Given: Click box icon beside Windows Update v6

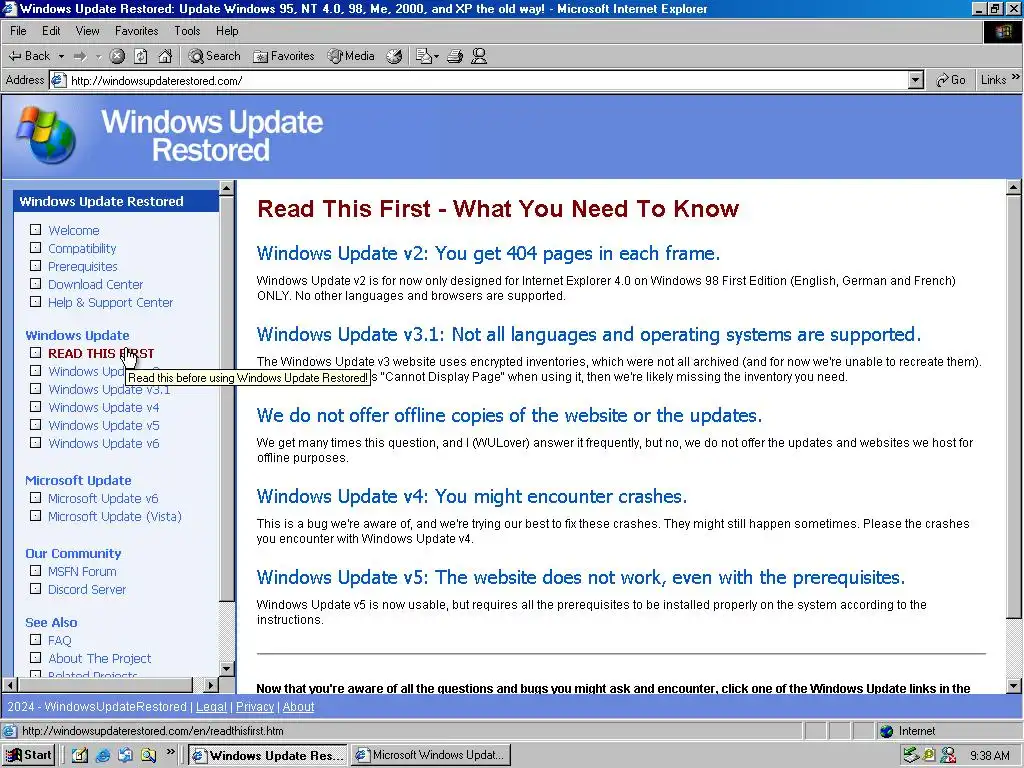Looking at the screenshot, I should 35,443.
